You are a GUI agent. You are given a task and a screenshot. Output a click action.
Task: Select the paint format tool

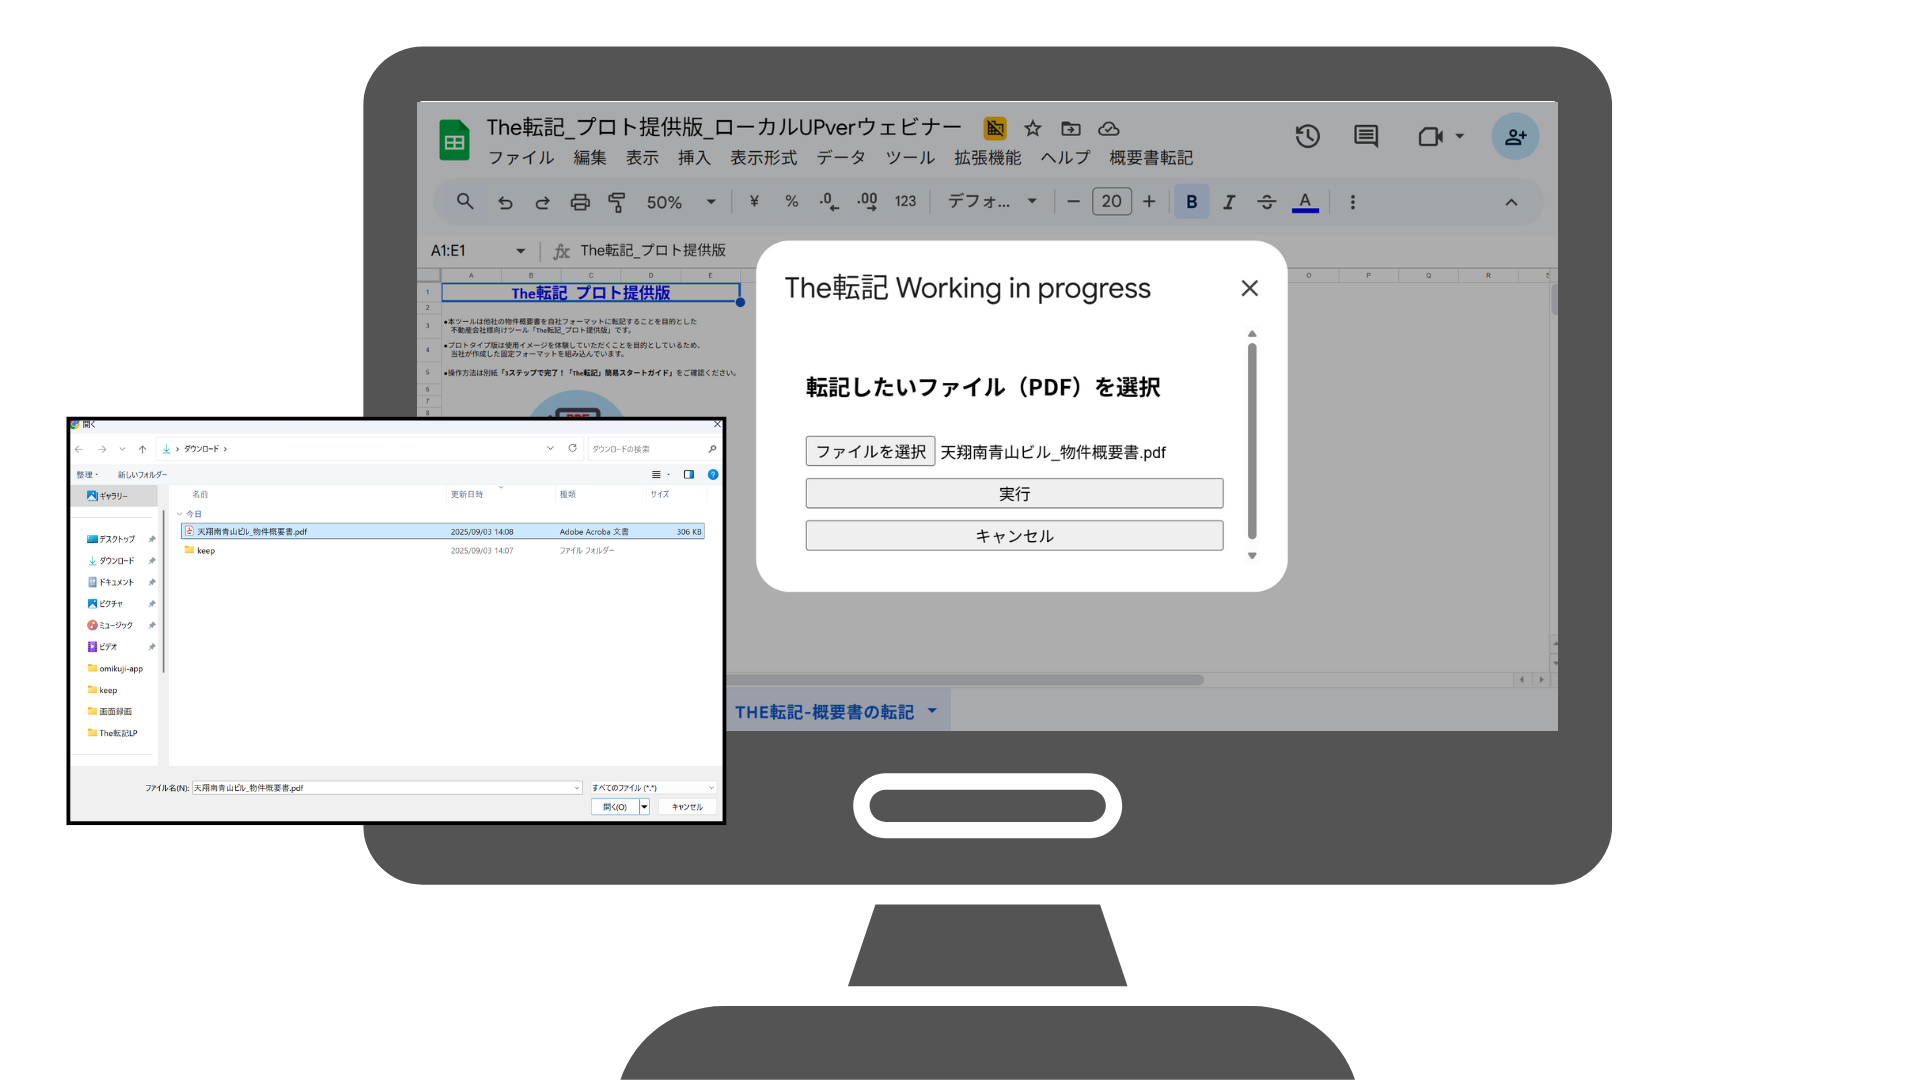click(617, 201)
